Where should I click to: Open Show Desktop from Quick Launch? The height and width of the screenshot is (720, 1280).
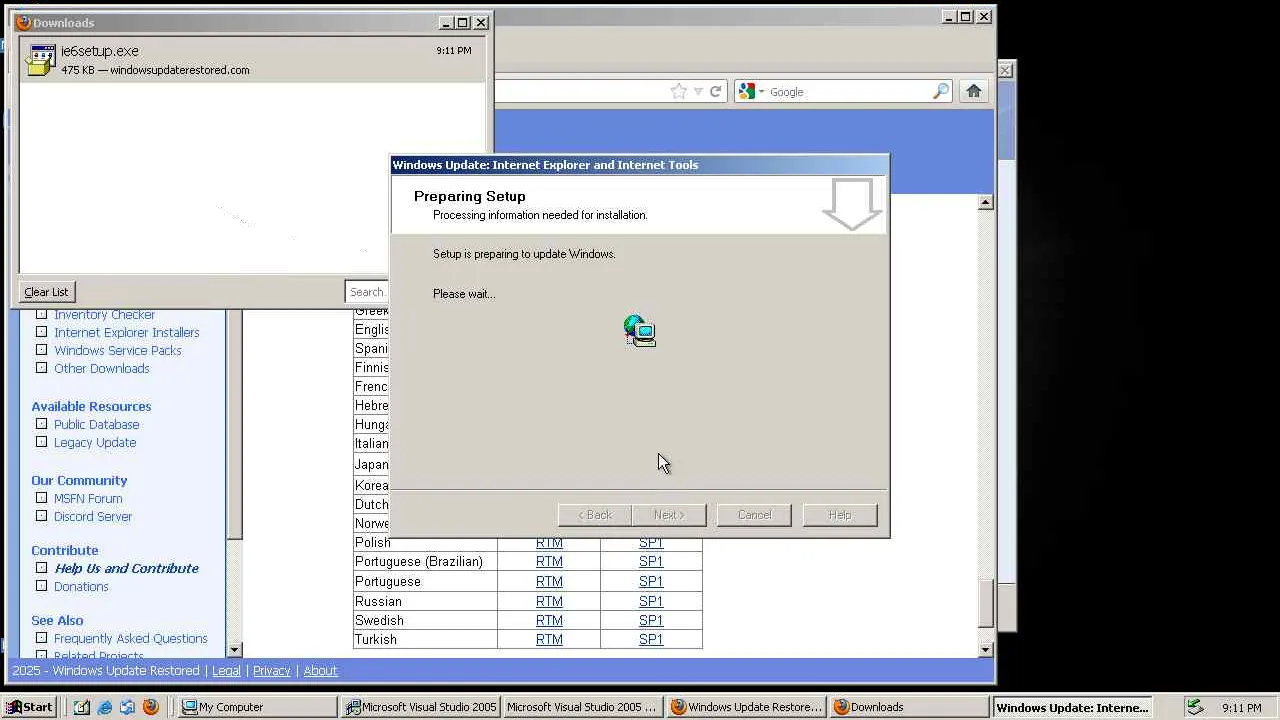(x=82, y=707)
